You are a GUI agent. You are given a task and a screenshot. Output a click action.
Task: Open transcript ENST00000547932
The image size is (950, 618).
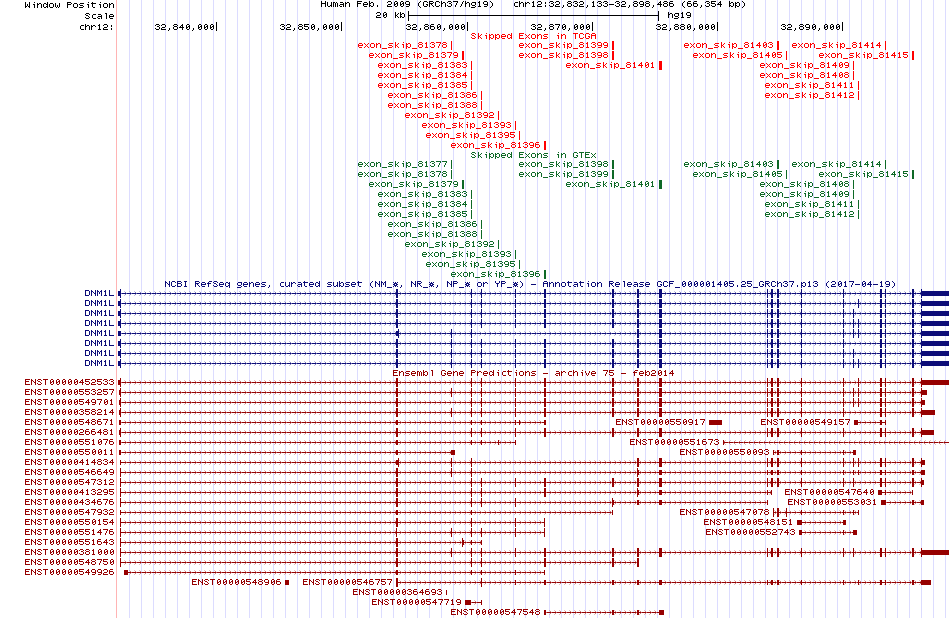(69, 512)
